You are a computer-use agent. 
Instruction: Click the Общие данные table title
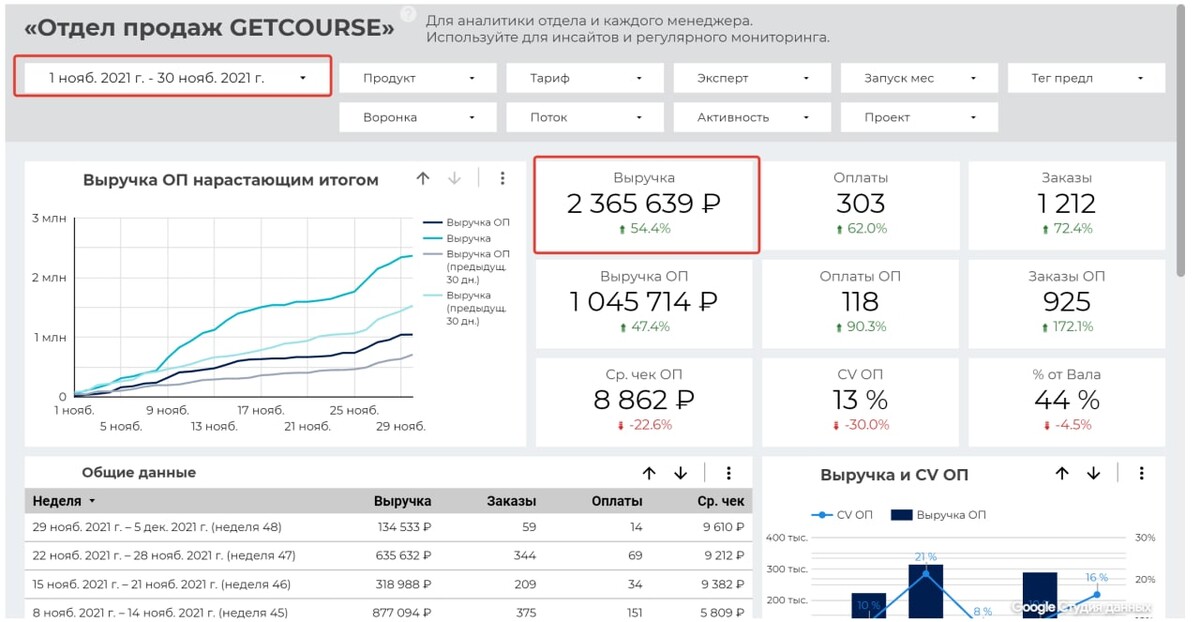click(139, 472)
